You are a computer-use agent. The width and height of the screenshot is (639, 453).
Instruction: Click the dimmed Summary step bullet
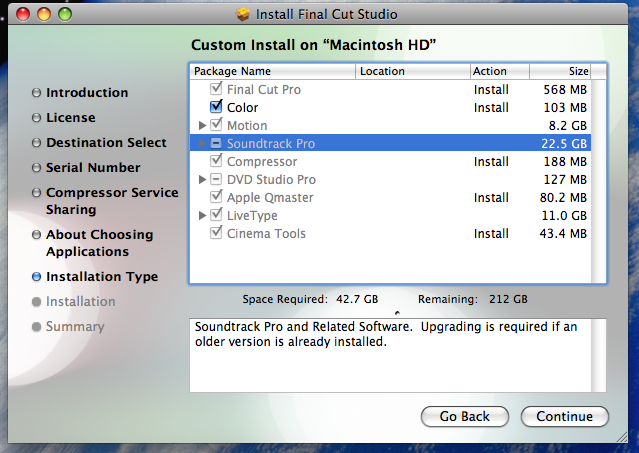point(36,327)
